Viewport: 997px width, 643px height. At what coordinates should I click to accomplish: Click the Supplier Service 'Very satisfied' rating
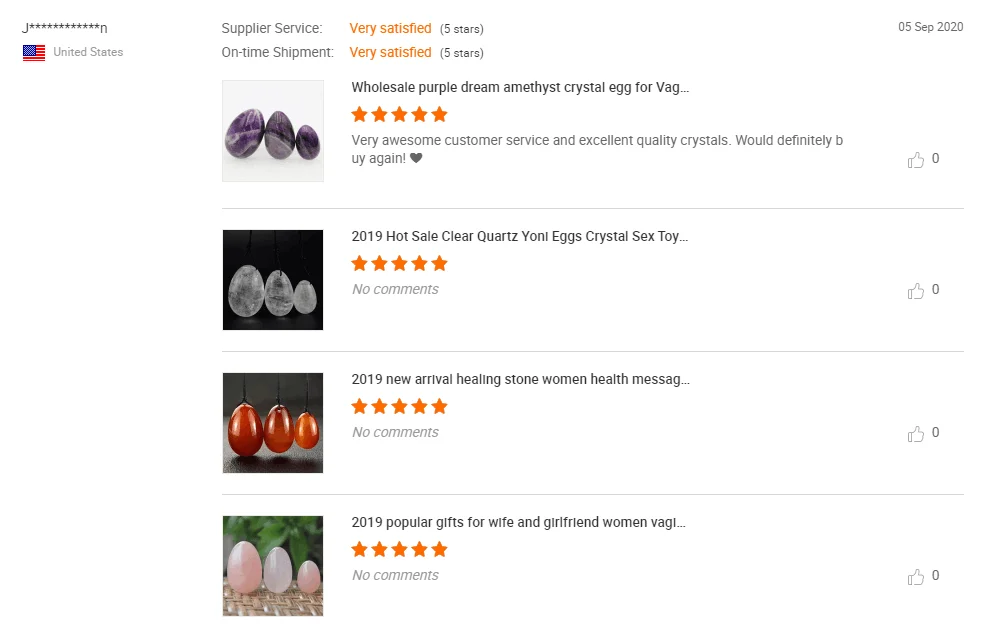point(390,29)
